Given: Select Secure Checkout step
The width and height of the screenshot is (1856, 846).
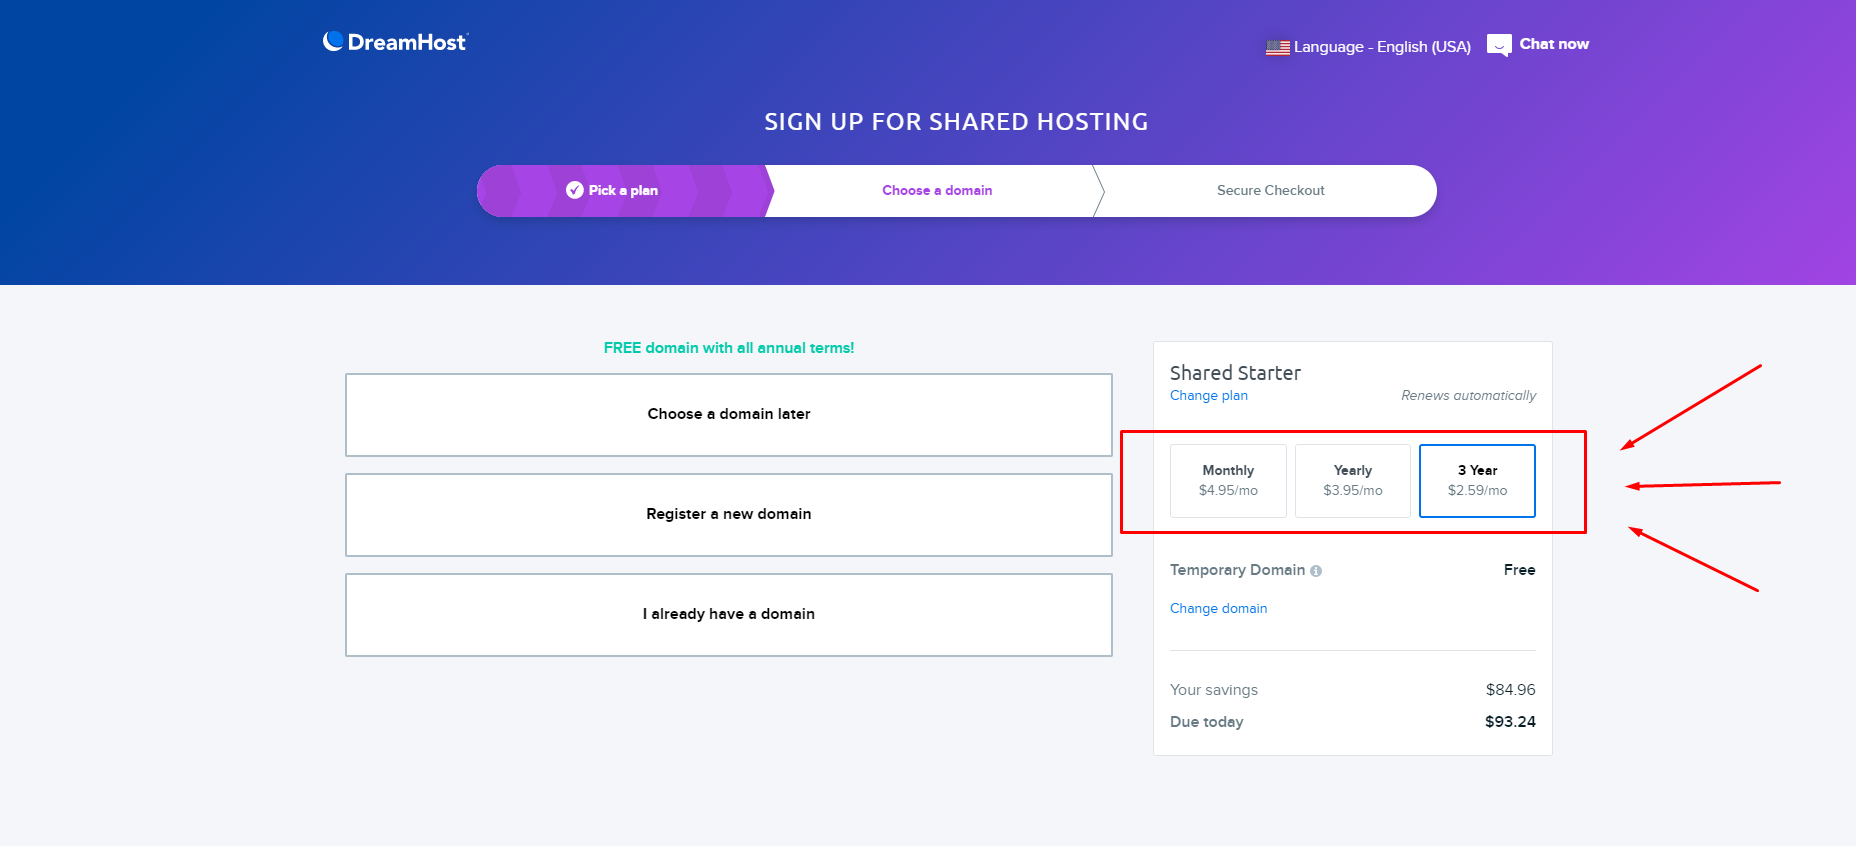Looking at the screenshot, I should click(1270, 190).
